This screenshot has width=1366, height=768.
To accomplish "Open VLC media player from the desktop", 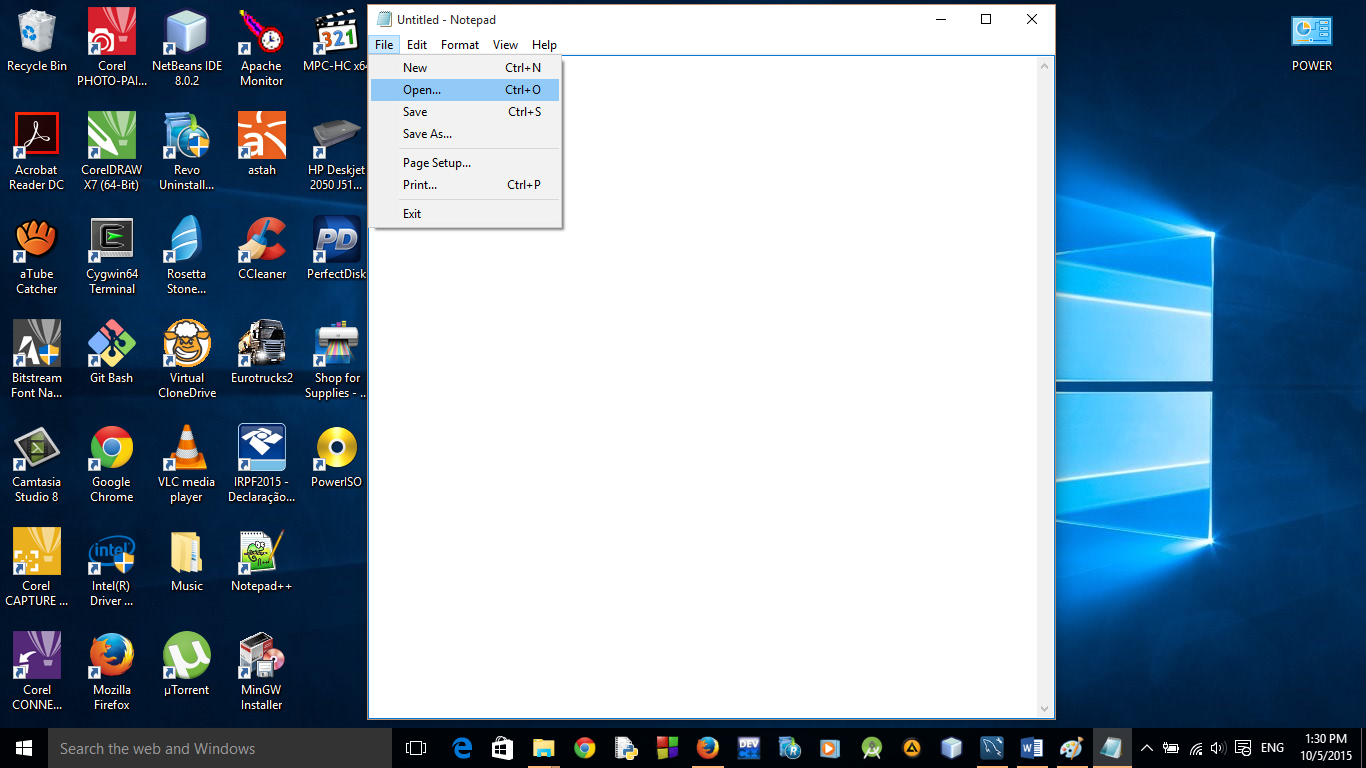I will 186,460.
